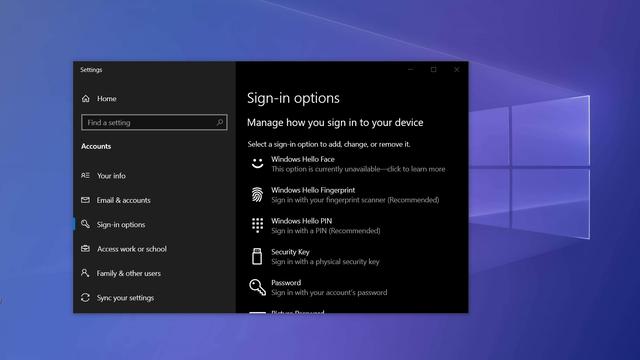640x360 pixels.
Task: Click the magnifier icon in search box
Action: tap(220, 122)
